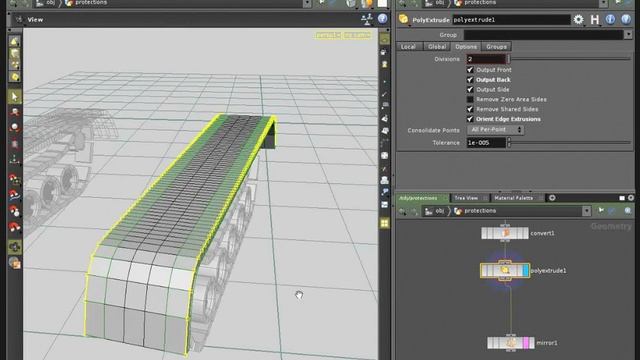
Task: Click the tumble view tool below arrow tool
Action: point(15,112)
